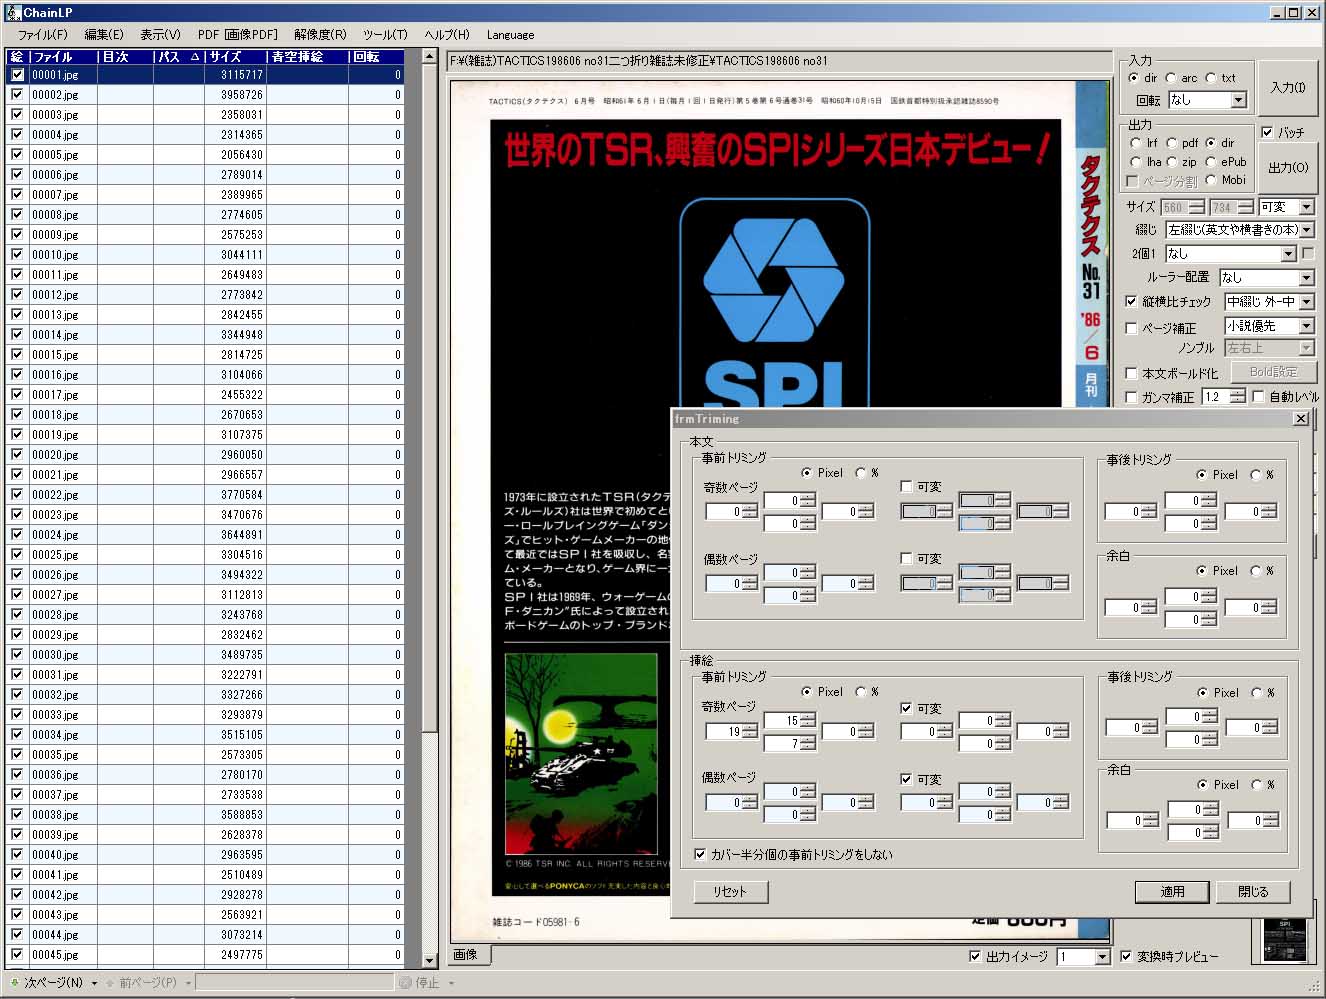The height and width of the screenshot is (999, 1326).
Task: Open the 表示(V) menu
Action: [160, 34]
